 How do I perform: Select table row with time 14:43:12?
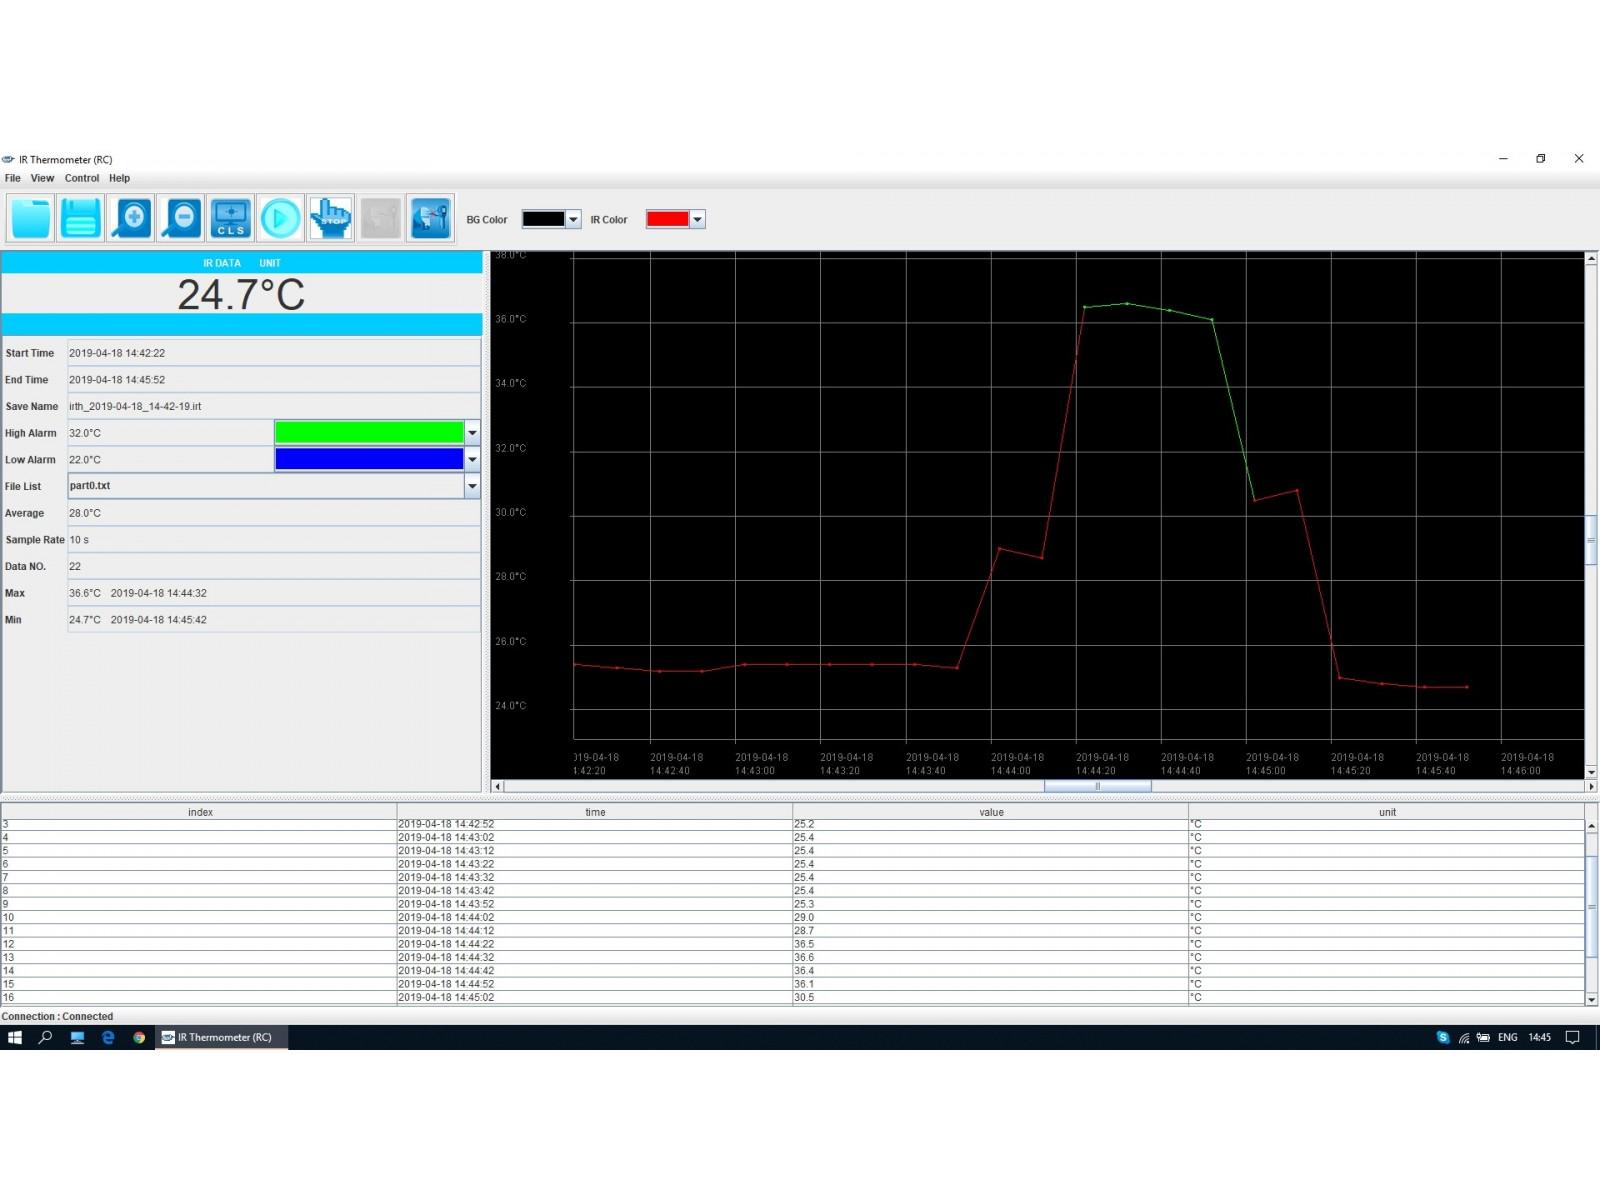click(793, 850)
